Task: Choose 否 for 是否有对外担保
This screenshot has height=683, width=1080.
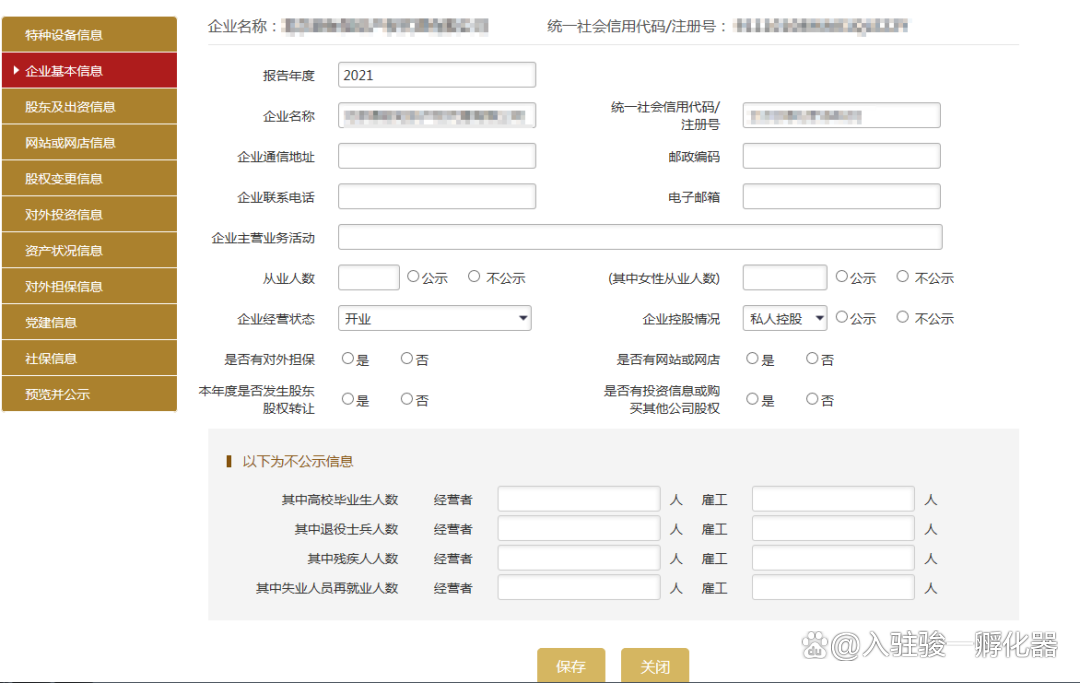Action: click(x=407, y=358)
